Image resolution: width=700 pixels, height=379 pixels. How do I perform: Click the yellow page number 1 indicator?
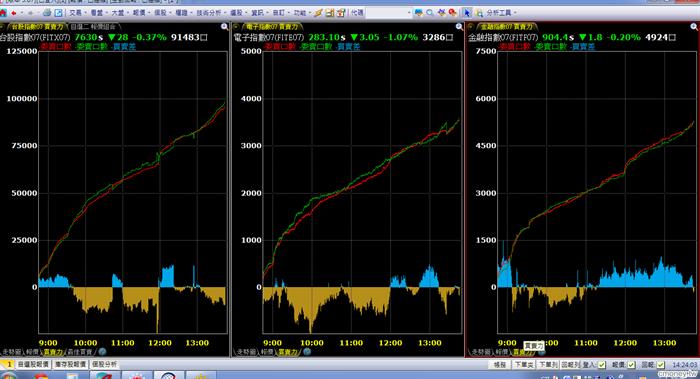click(x=8, y=365)
